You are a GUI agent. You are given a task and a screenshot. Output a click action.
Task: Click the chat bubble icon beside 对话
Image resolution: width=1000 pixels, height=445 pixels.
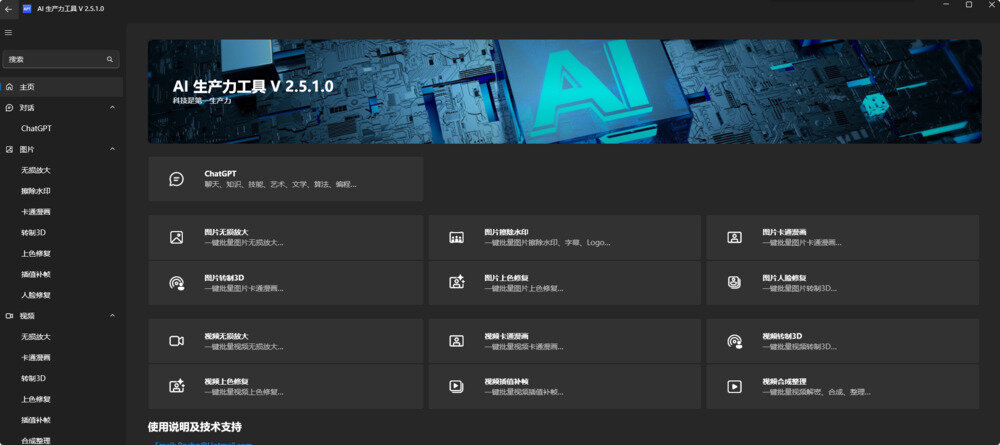[x=9, y=108]
